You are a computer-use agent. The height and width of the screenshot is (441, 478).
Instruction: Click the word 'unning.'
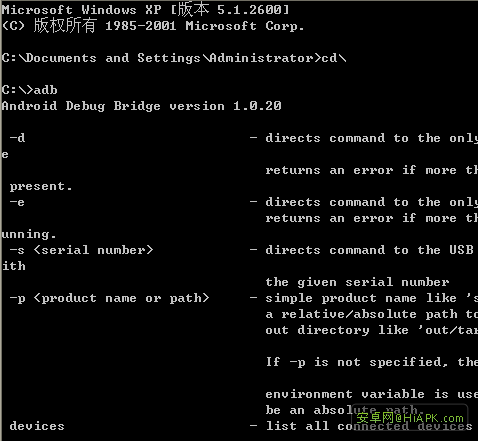29,234
